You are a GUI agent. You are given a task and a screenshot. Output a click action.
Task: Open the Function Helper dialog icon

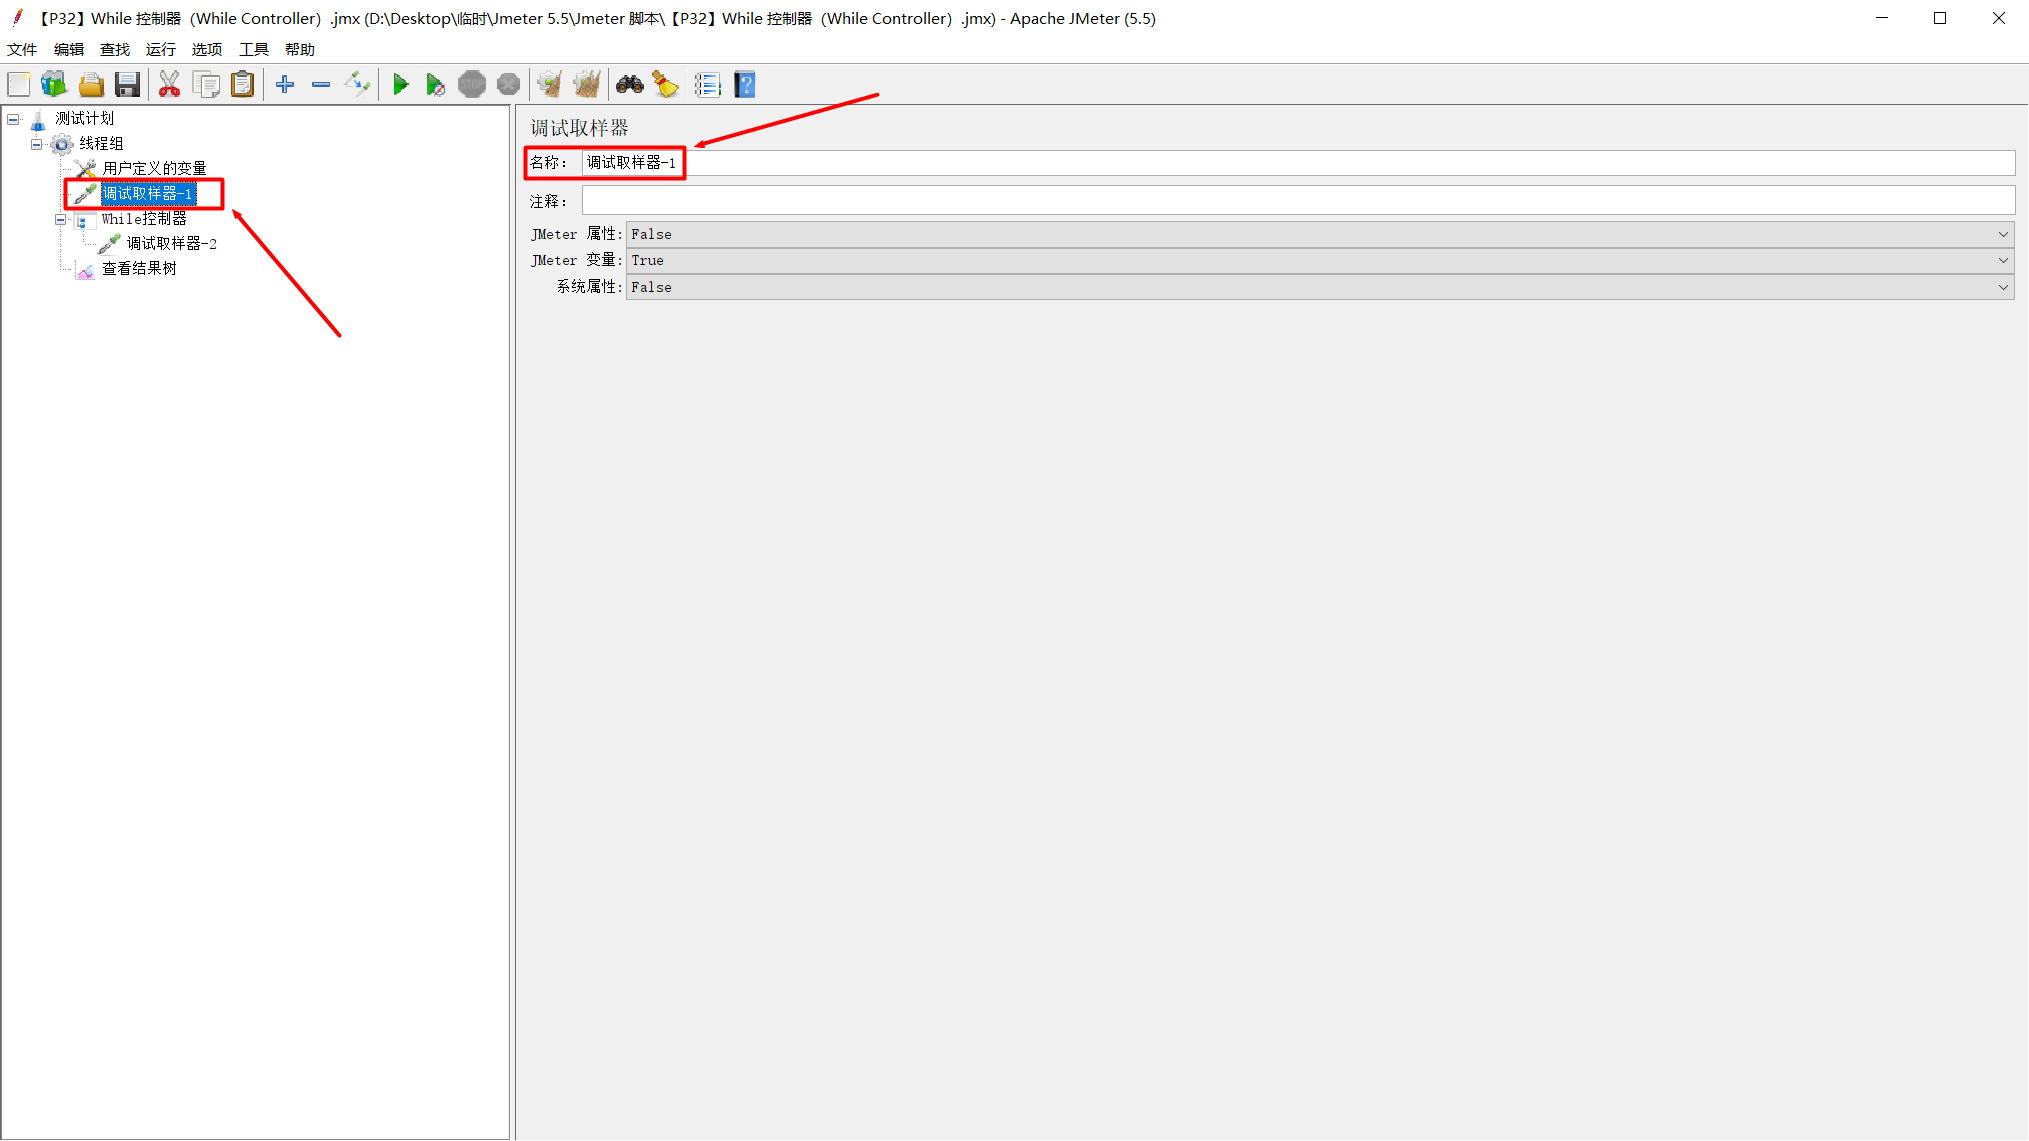[x=708, y=84]
